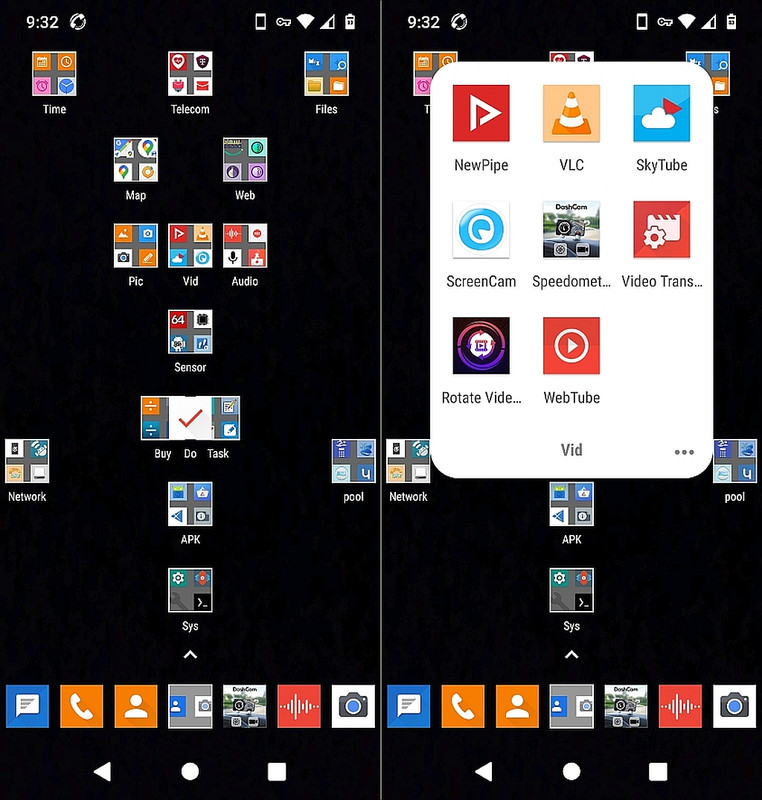Open Phone dialer in right dock
Screen dimensions: 762x800
tap(463, 707)
